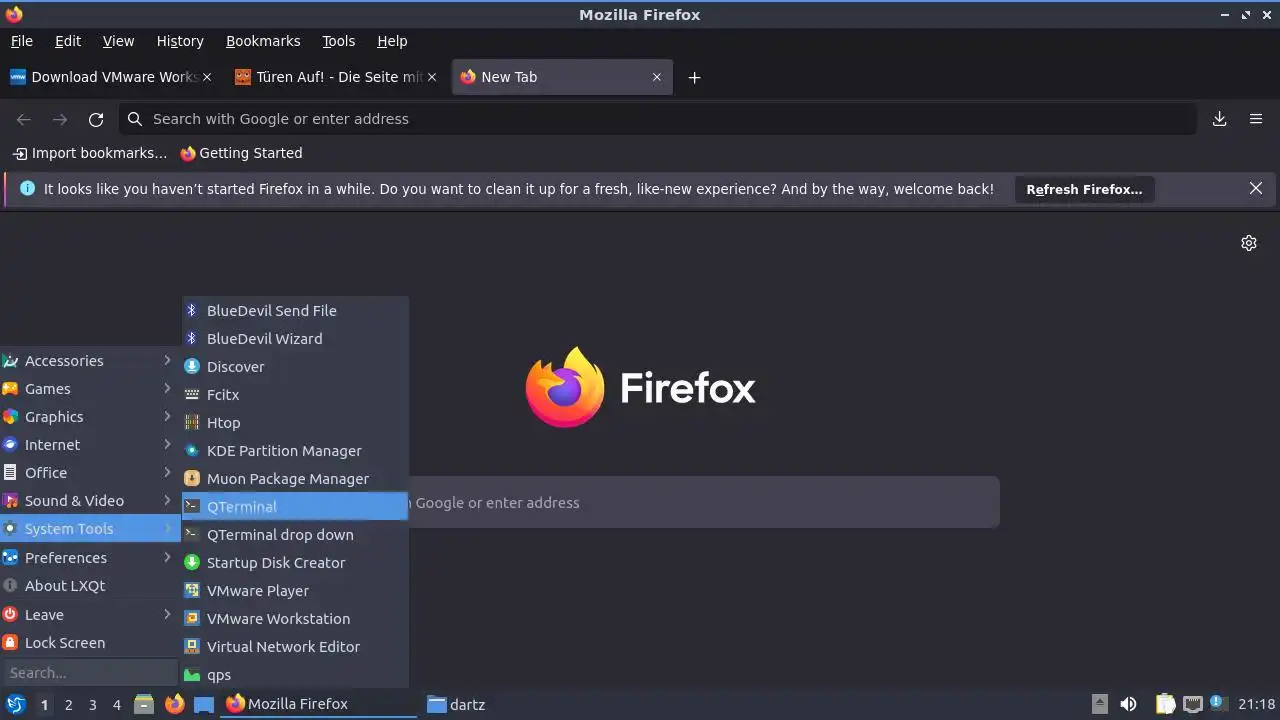Open qps process manager

point(295,675)
